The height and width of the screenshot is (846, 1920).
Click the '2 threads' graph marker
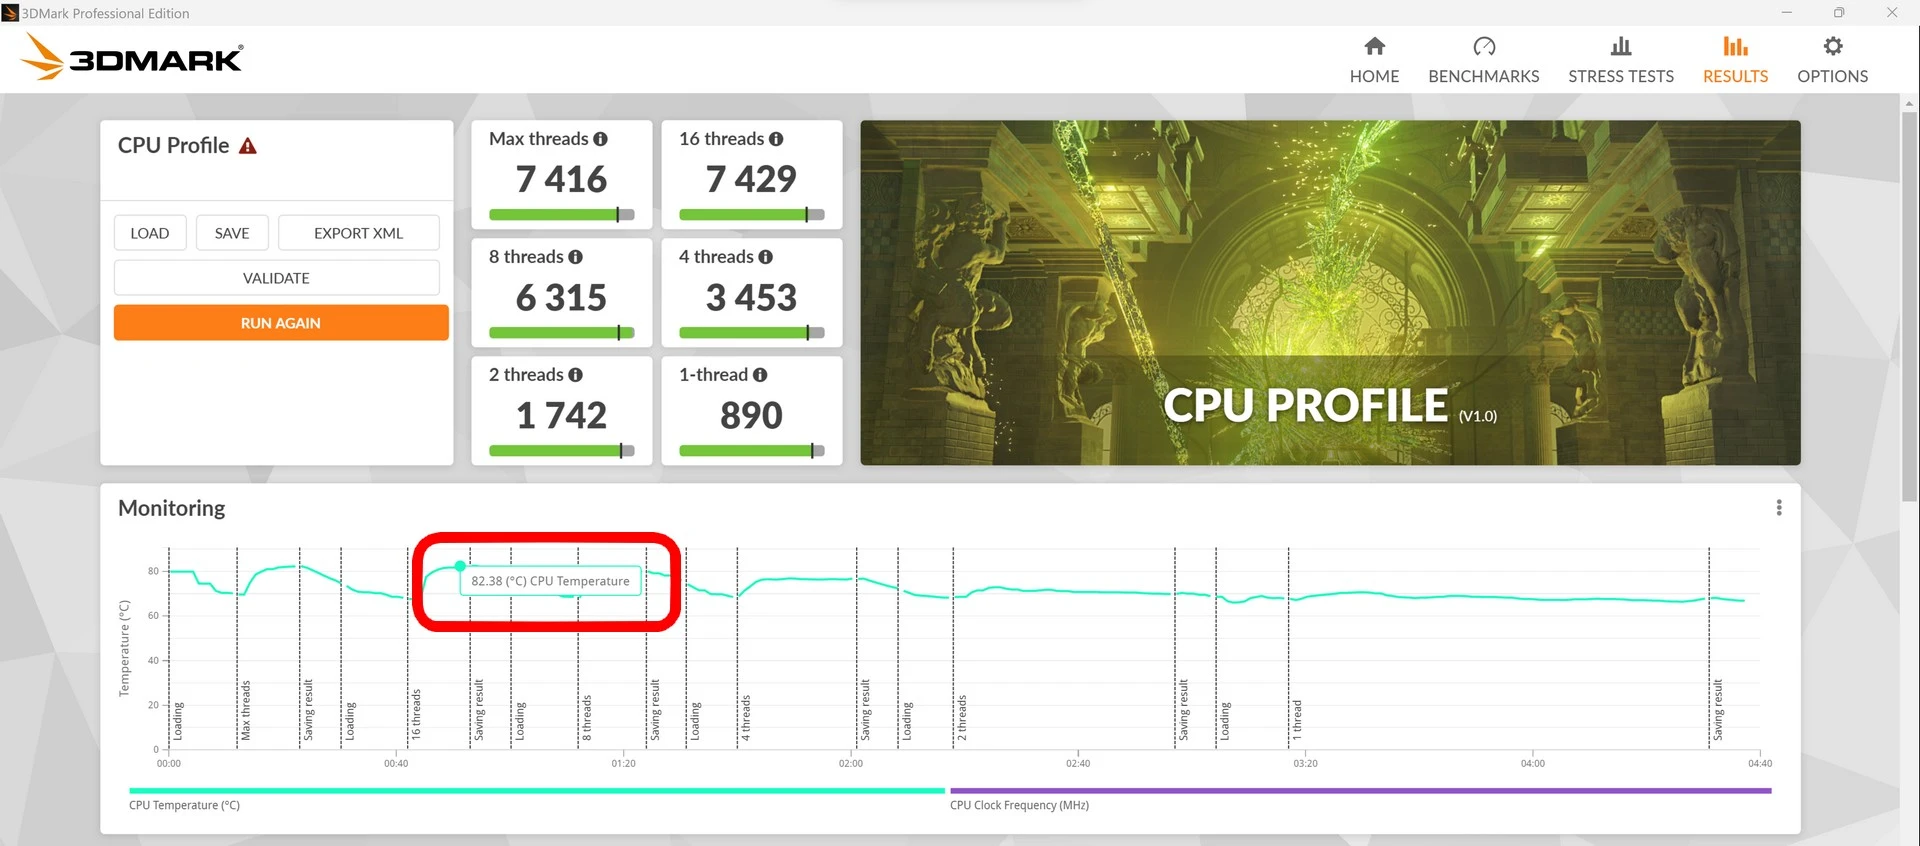961,717
